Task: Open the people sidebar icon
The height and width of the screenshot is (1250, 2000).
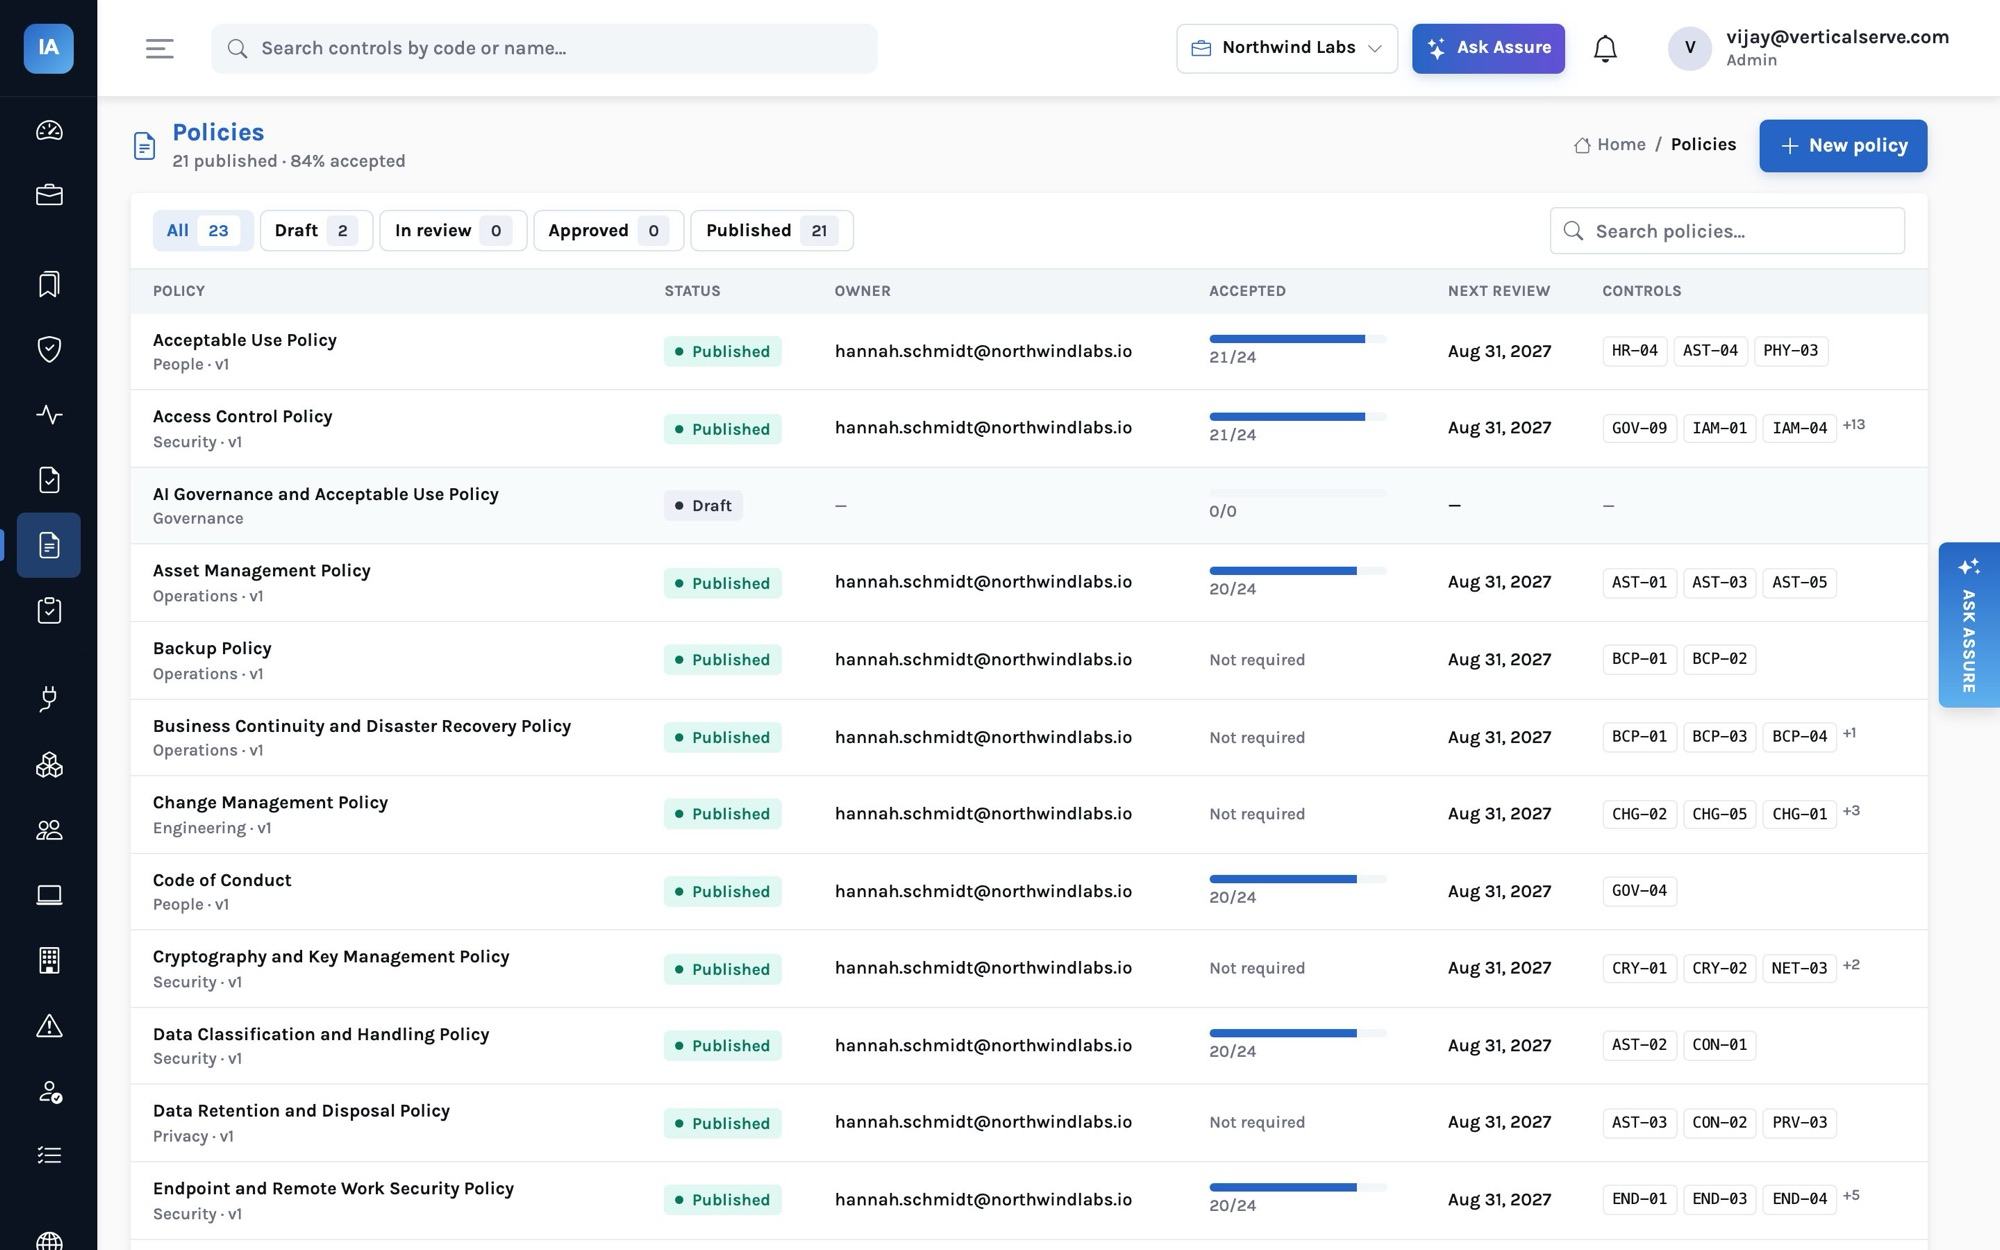Action: [49, 830]
